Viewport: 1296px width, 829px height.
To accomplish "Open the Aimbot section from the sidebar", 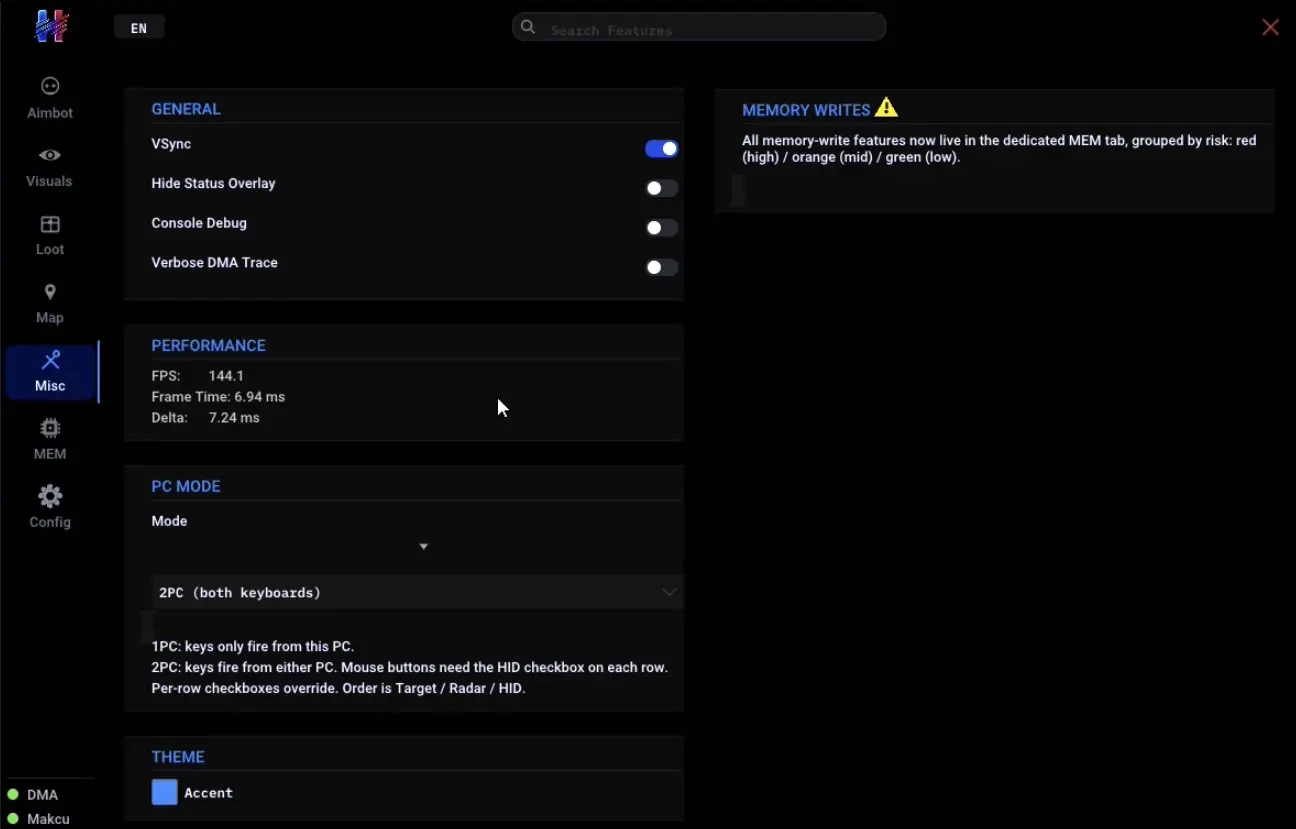I will (50, 98).
